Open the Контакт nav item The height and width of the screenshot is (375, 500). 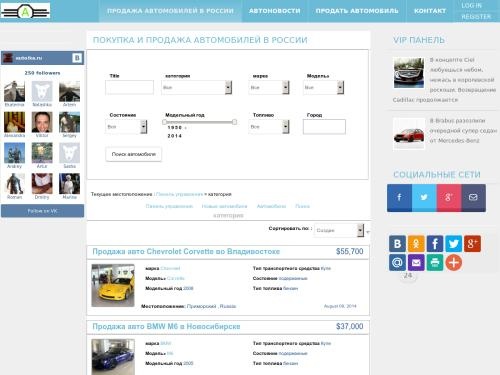pyautogui.click(x=430, y=11)
